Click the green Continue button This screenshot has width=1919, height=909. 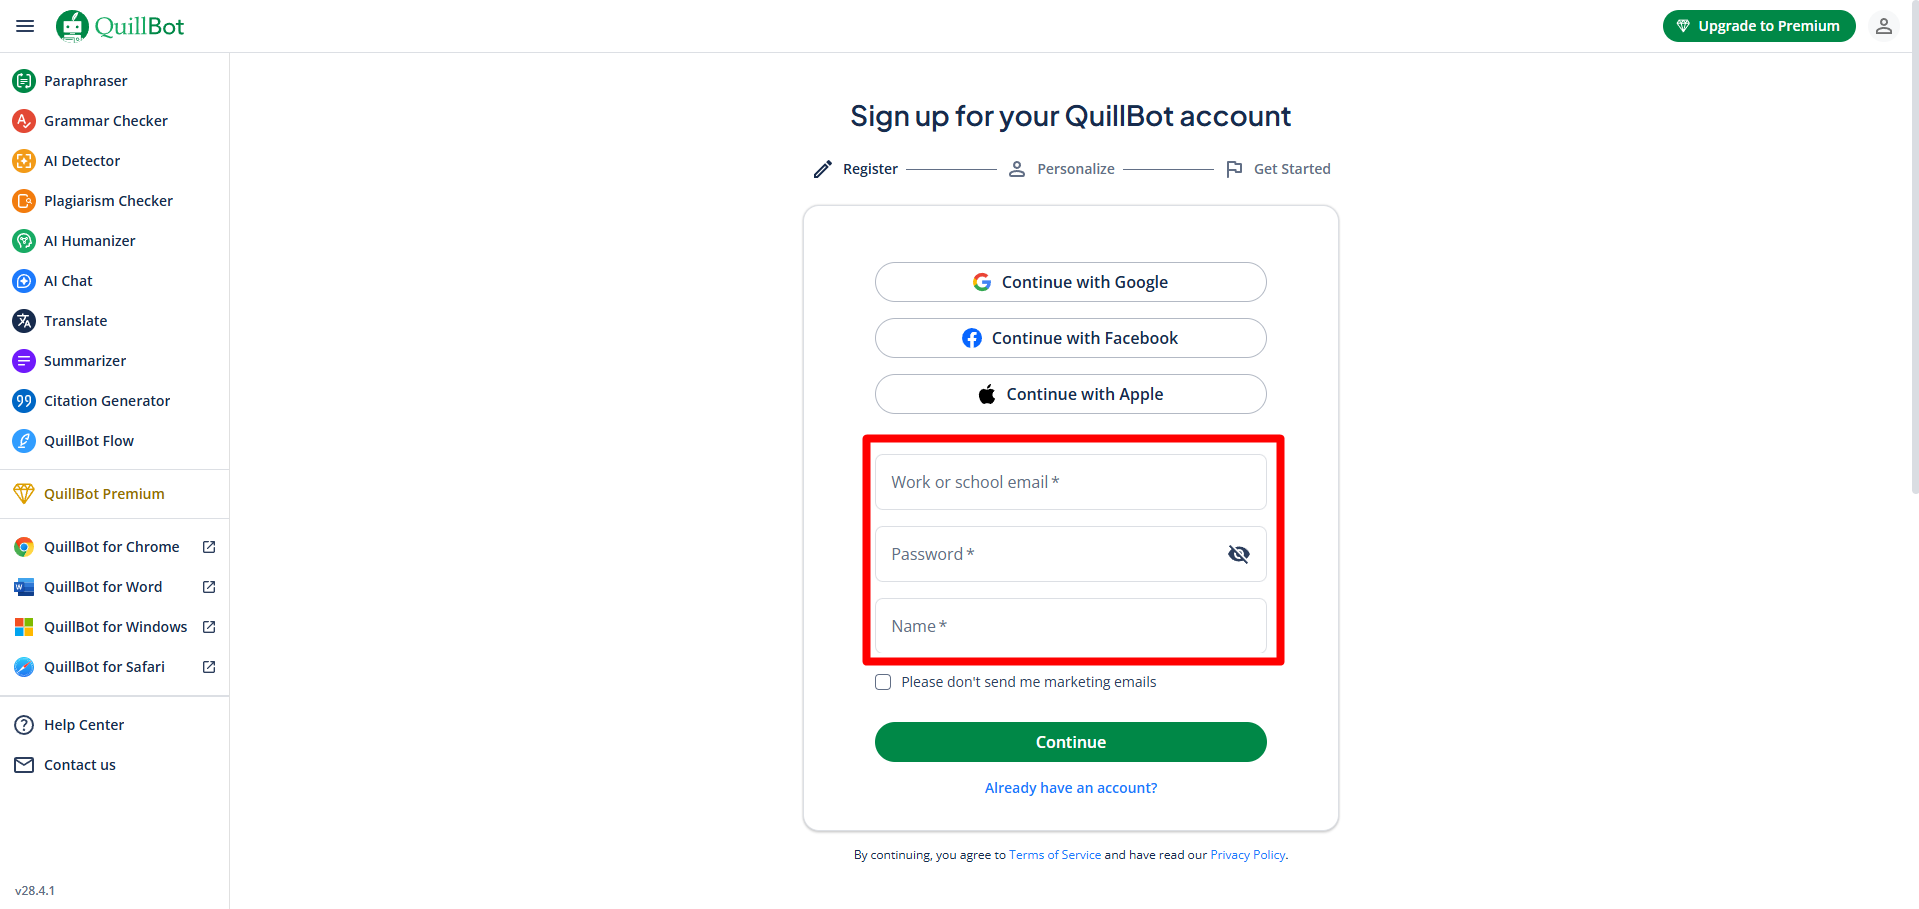pos(1070,742)
